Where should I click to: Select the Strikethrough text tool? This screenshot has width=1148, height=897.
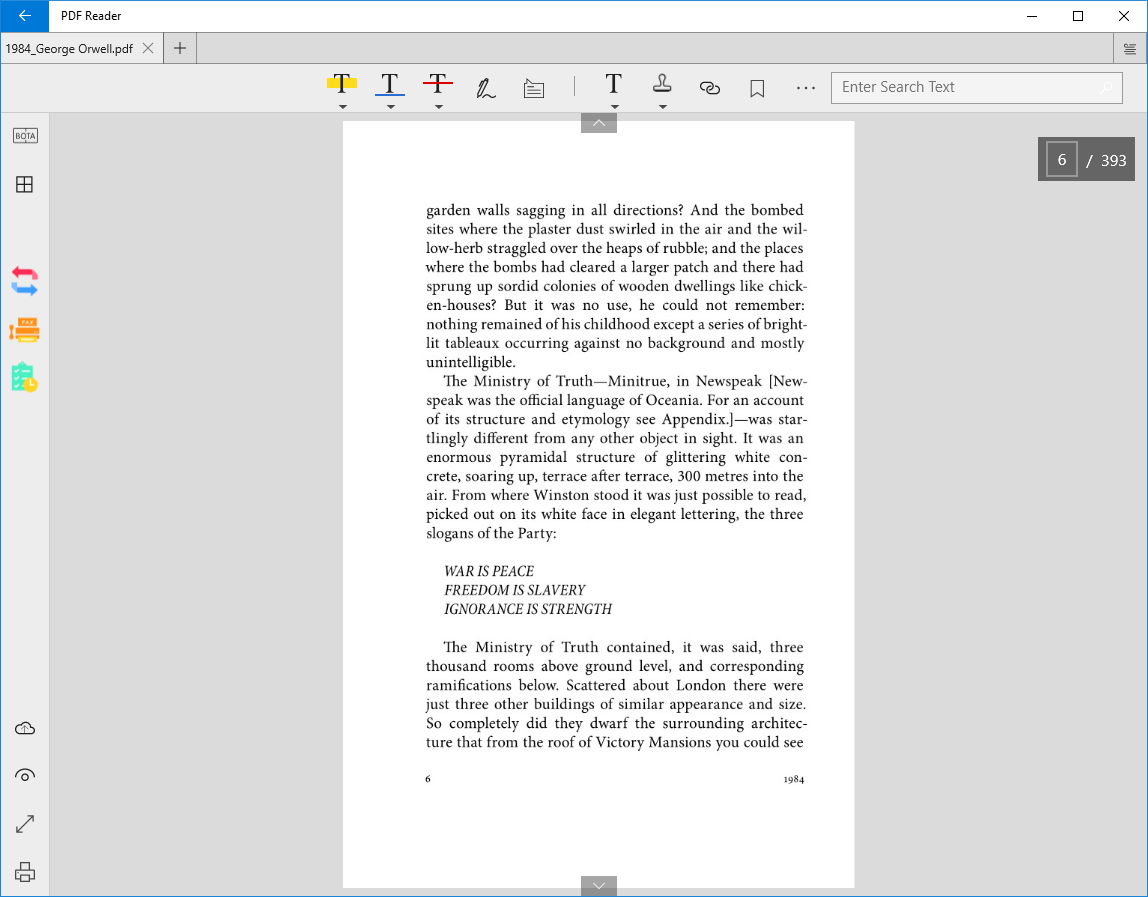point(438,84)
